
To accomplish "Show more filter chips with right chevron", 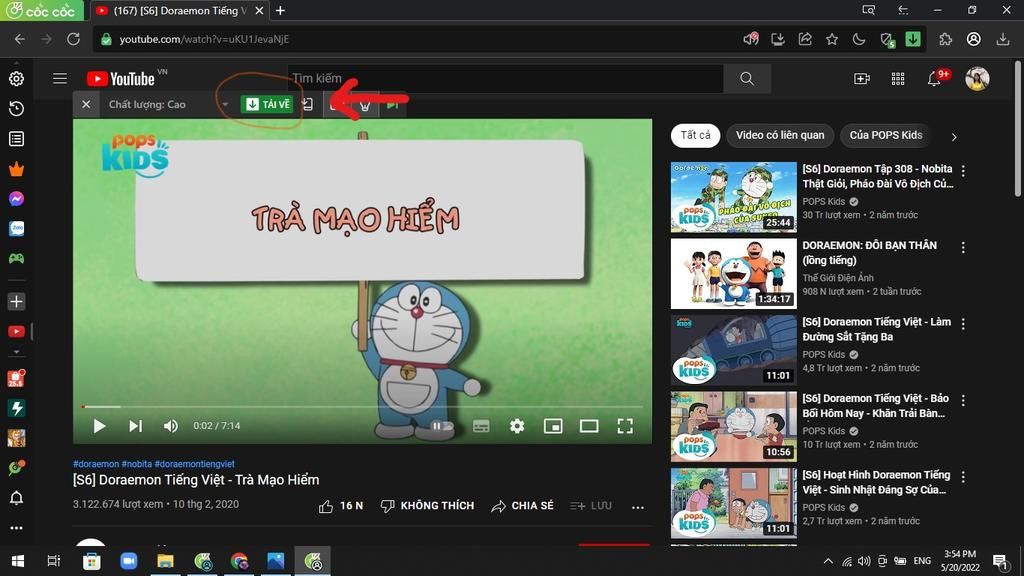I will click(x=954, y=137).
